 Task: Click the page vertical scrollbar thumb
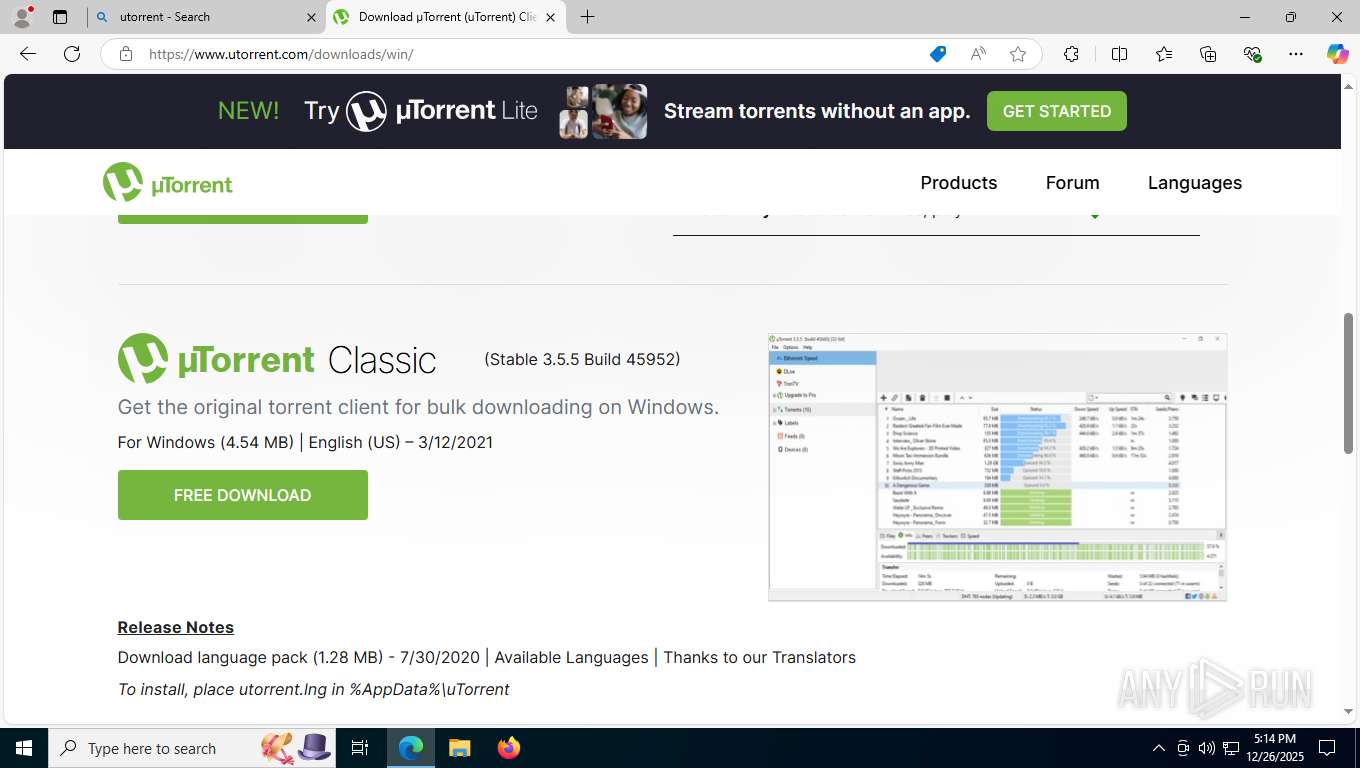coord(1348,382)
